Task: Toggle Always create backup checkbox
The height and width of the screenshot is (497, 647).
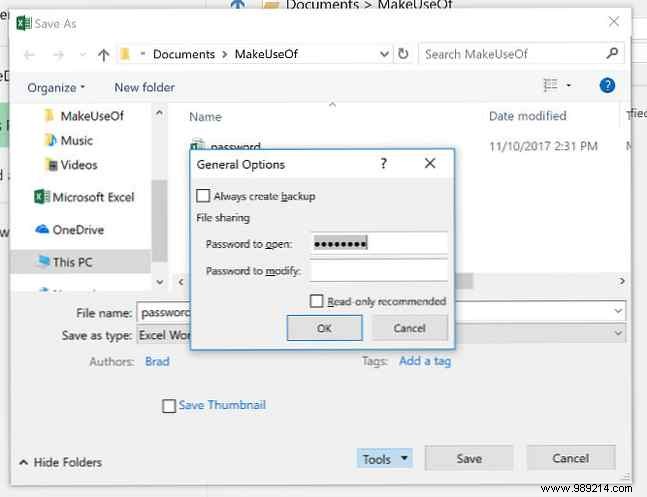Action: pos(203,196)
